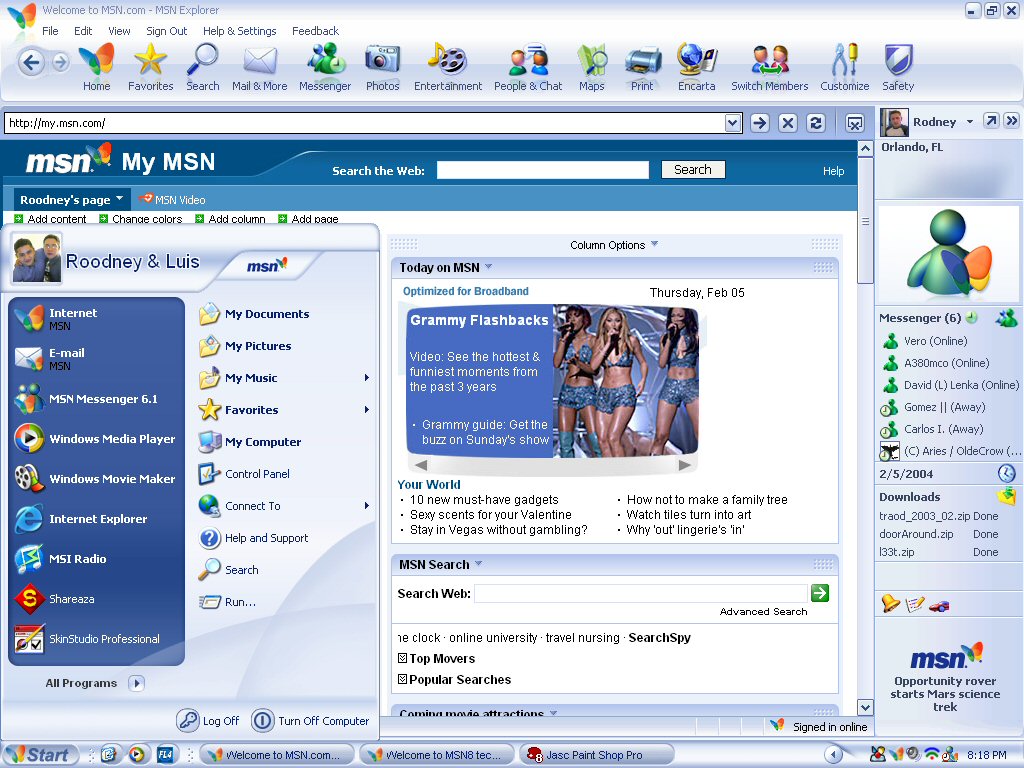Click the Grammy Flashbacks photo
1024x768 pixels.
[626, 380]
